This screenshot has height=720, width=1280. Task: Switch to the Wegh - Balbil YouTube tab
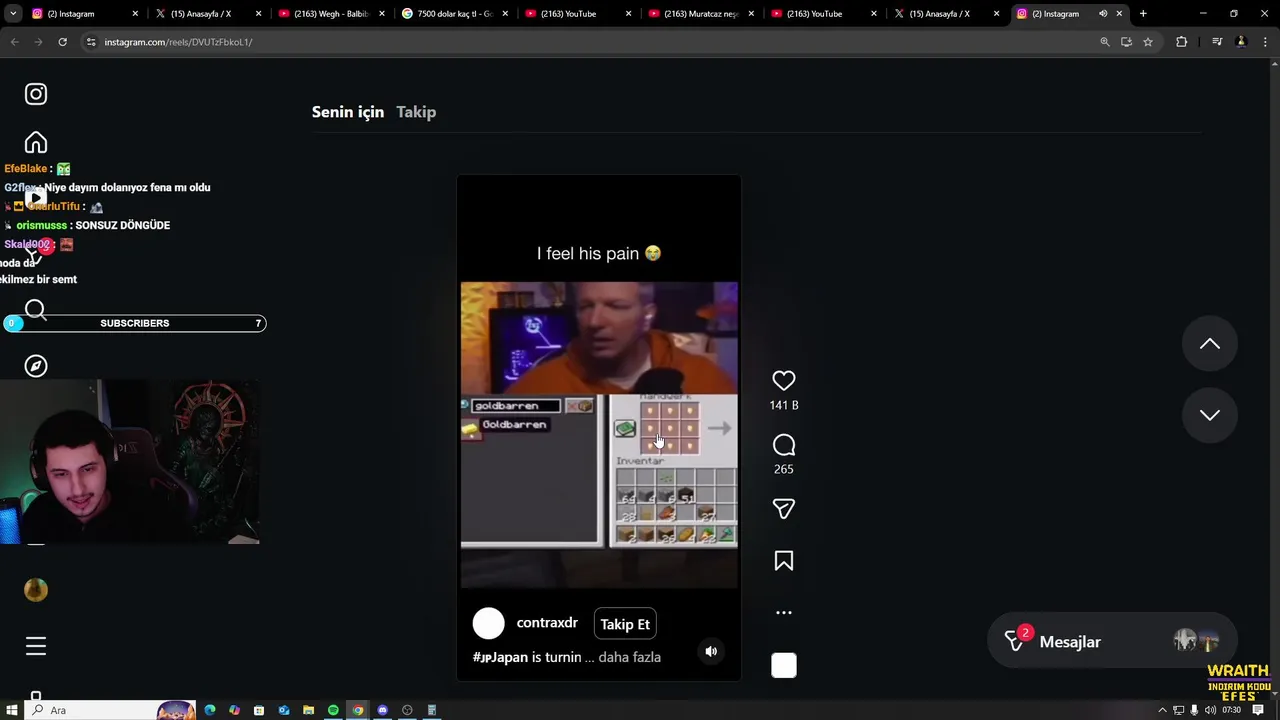point(331,14)
